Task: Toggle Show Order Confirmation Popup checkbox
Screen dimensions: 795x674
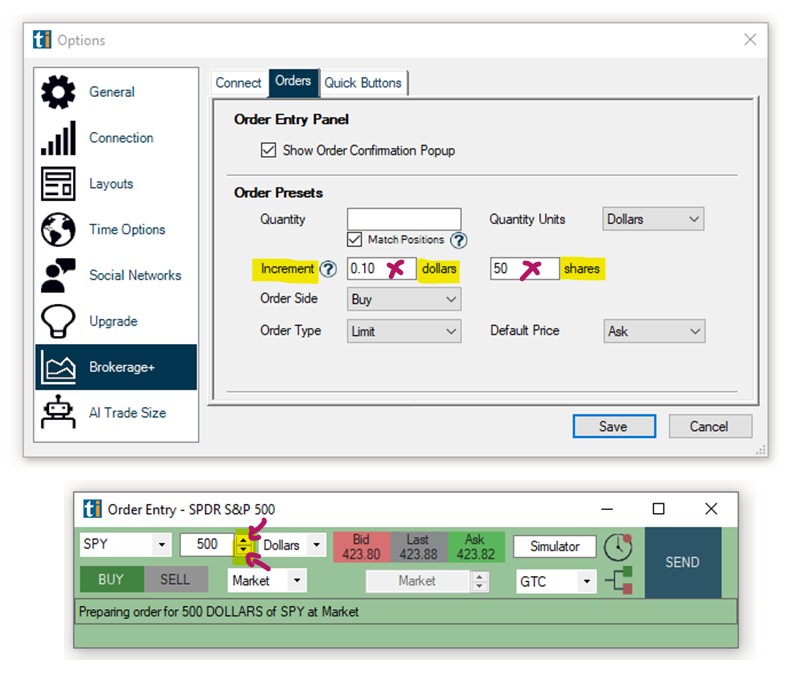Action: point(268,151)
